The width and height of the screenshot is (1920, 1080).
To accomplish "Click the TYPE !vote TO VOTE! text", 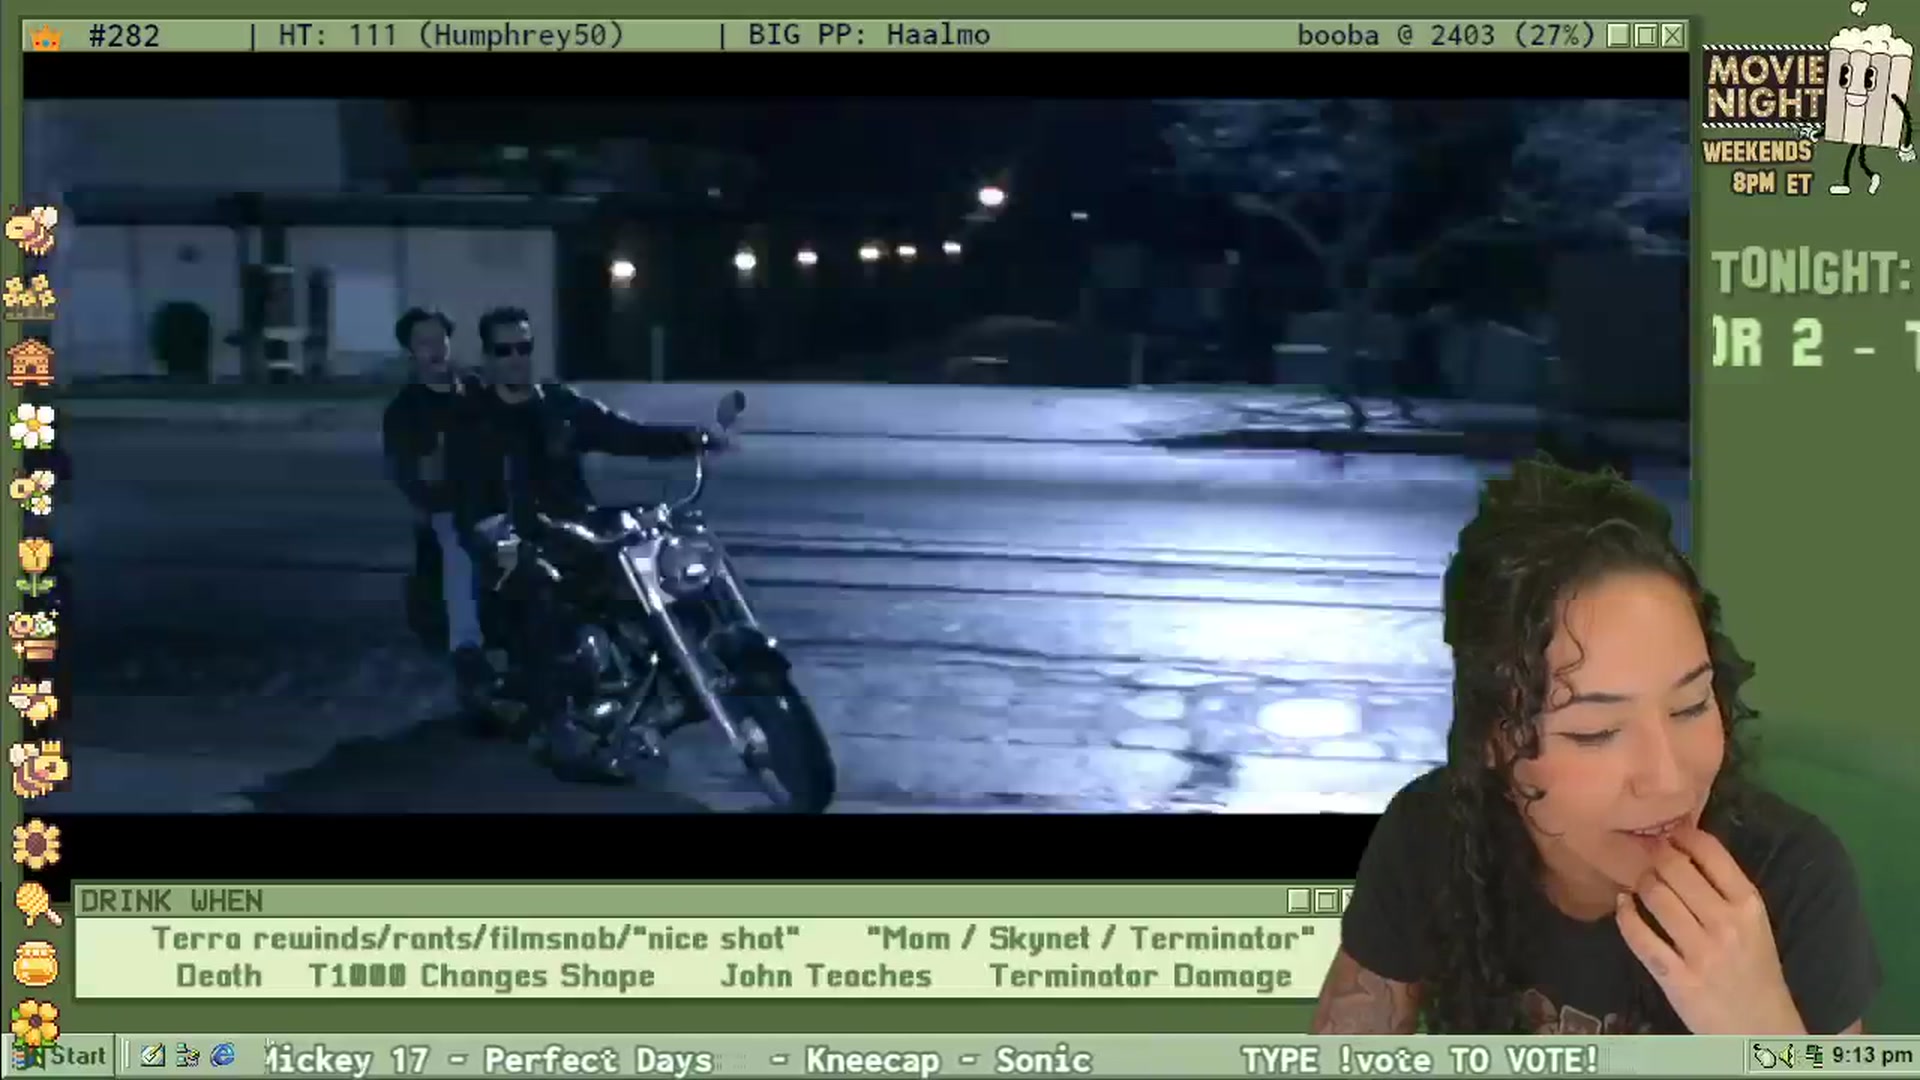I will click(1420, 1059).
